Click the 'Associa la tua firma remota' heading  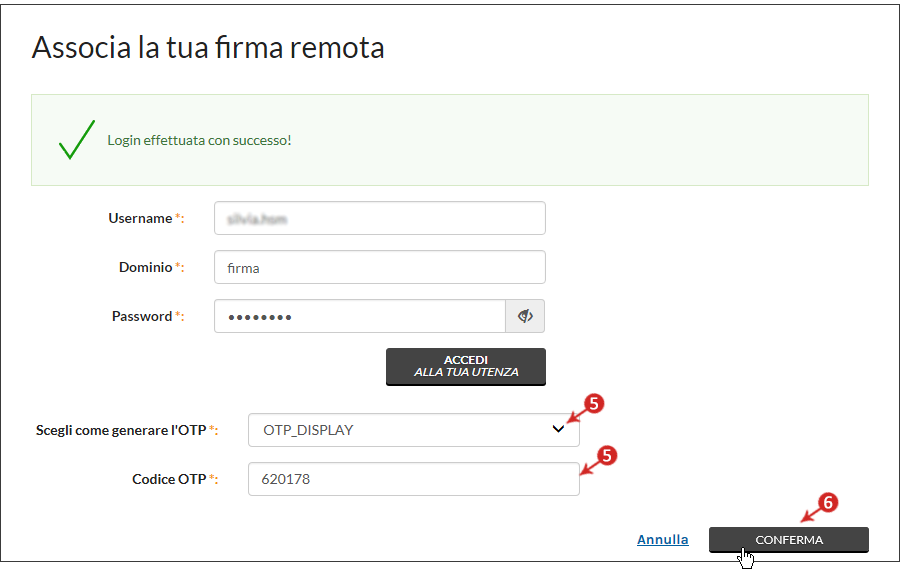coord(208,47)
